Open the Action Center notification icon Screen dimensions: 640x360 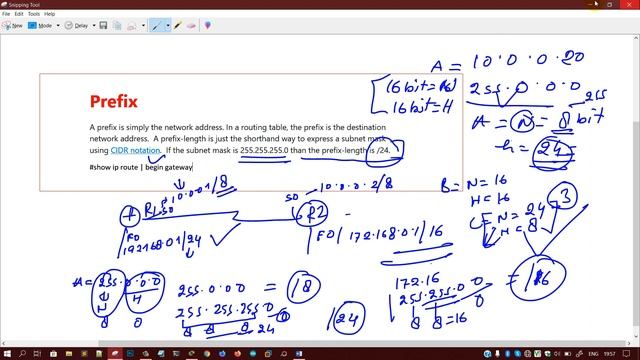[x=627, y=353]
